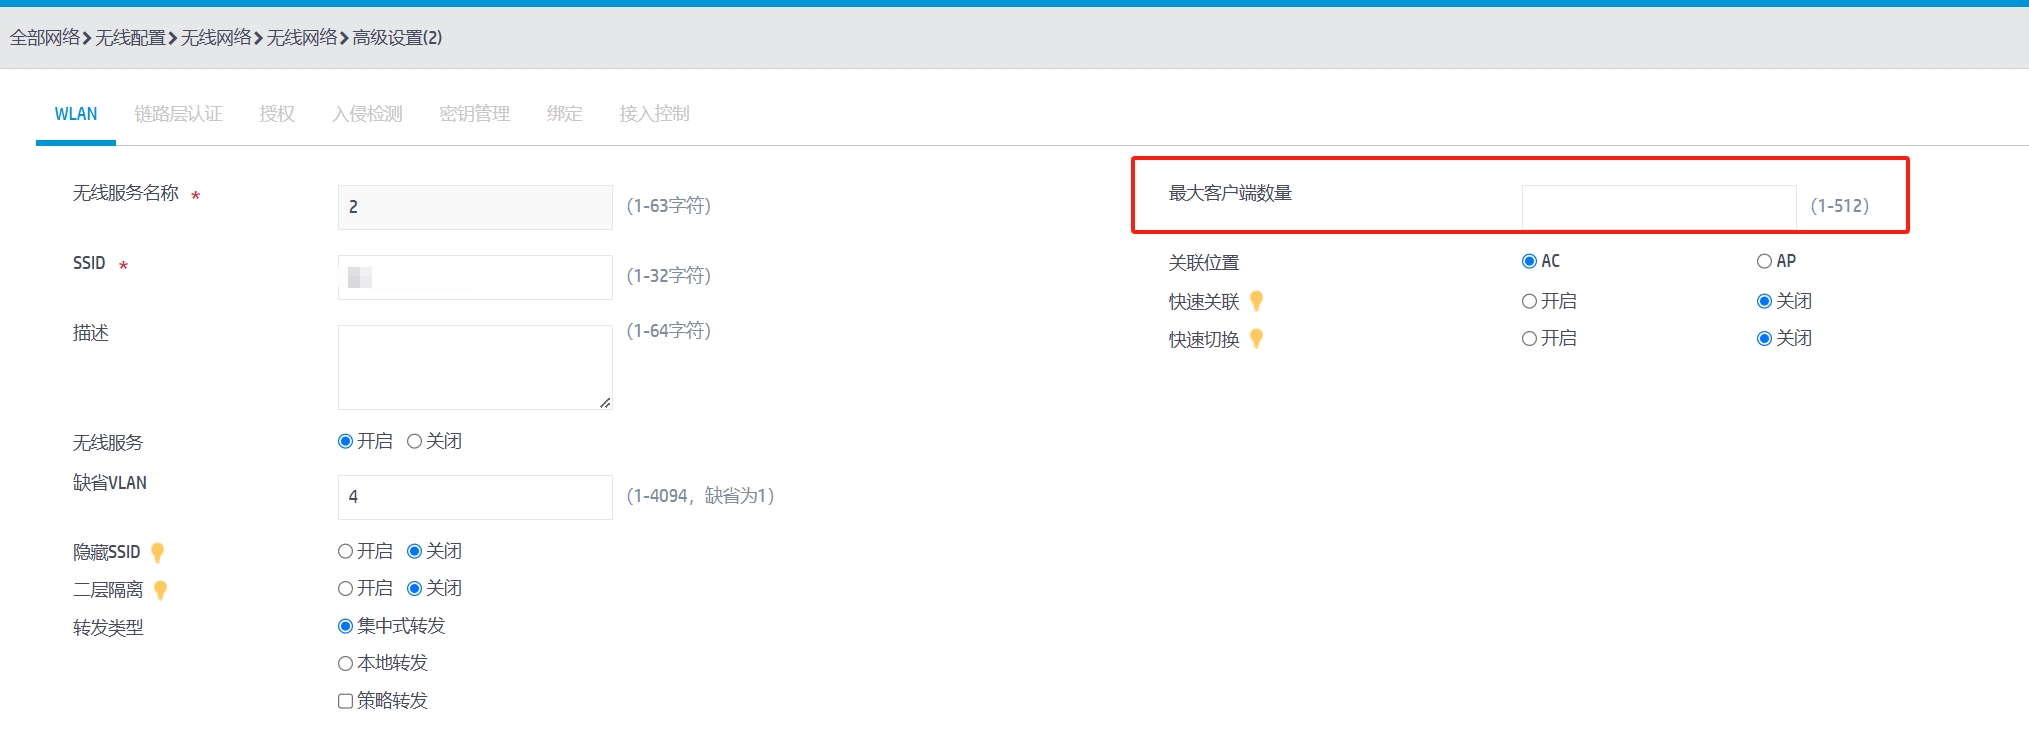Select 关闭 for 无线服务
The height and width of the screenshot is (737, 2029).
[414, 441]
